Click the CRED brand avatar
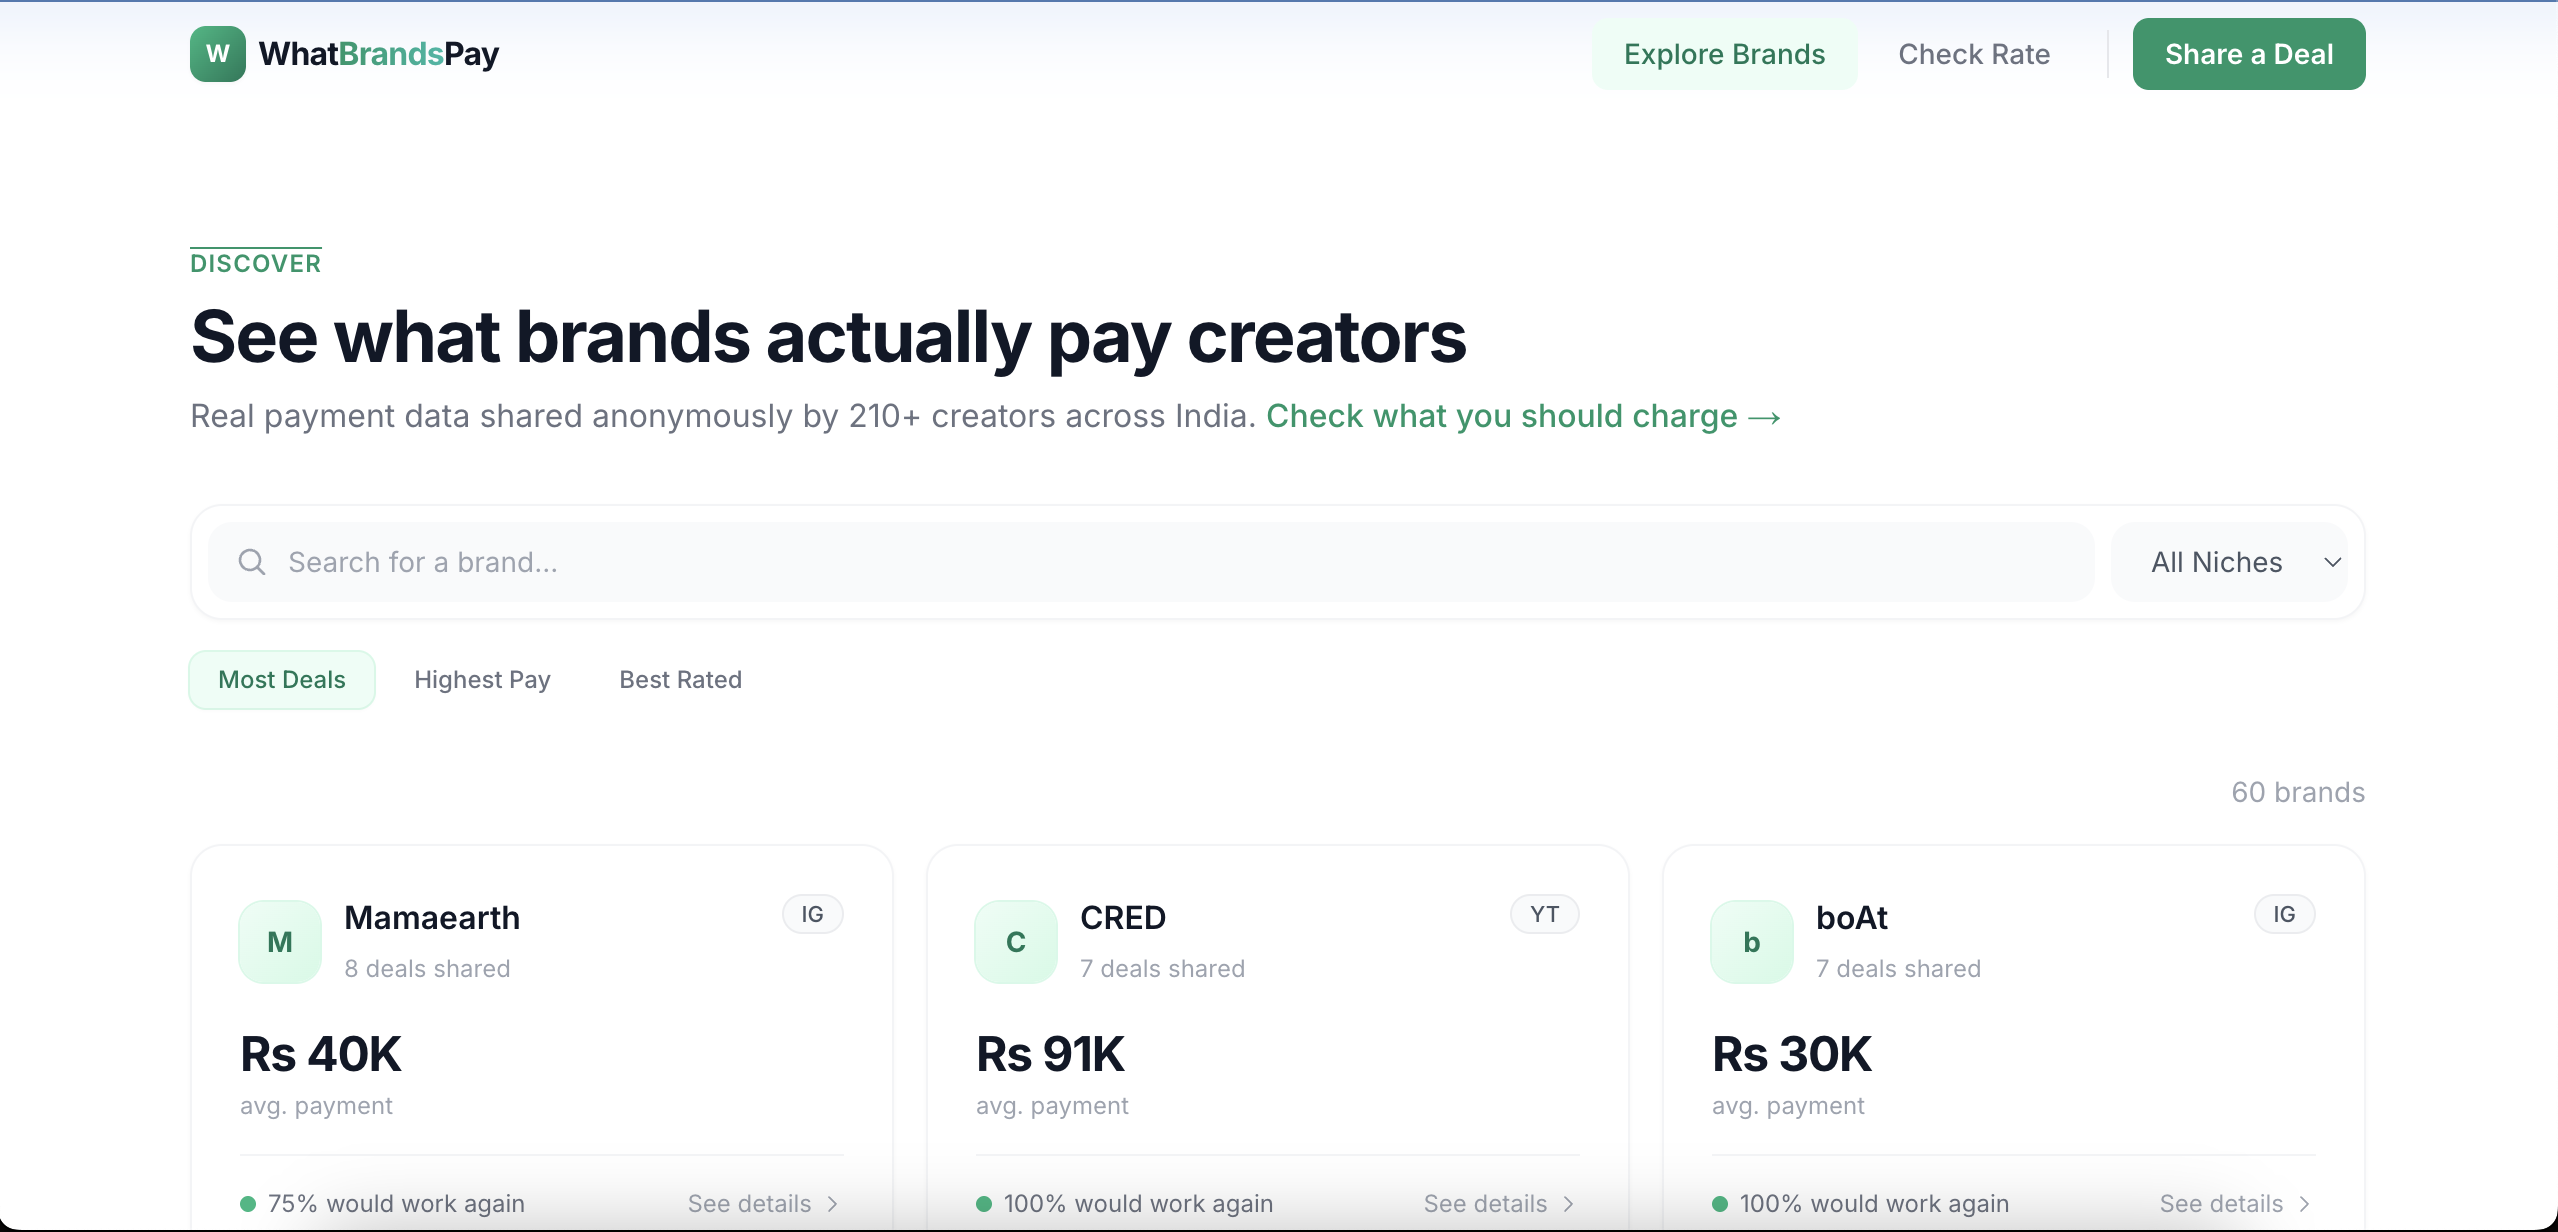The height and width of the screenshot is (1232, 2558). coord(1014,940)
